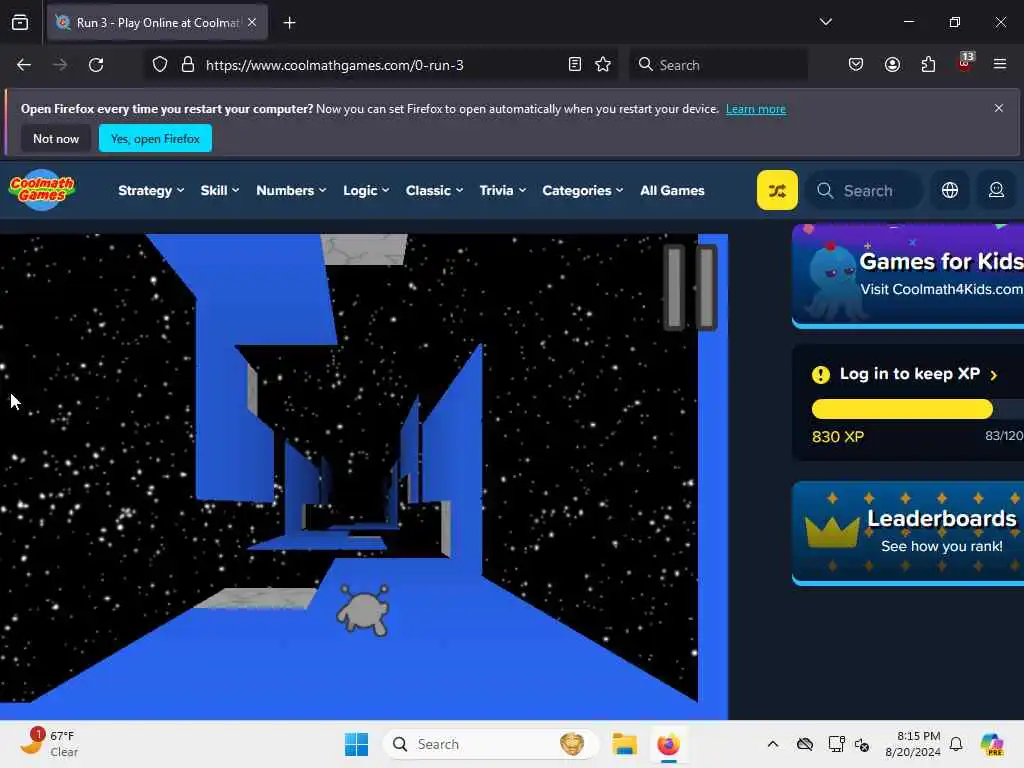Image resolution: width=1024 pixels, height=768 pixels.
Task: Open the Windows Start menu
Action: pyautogui.click(x=356, y=744)
